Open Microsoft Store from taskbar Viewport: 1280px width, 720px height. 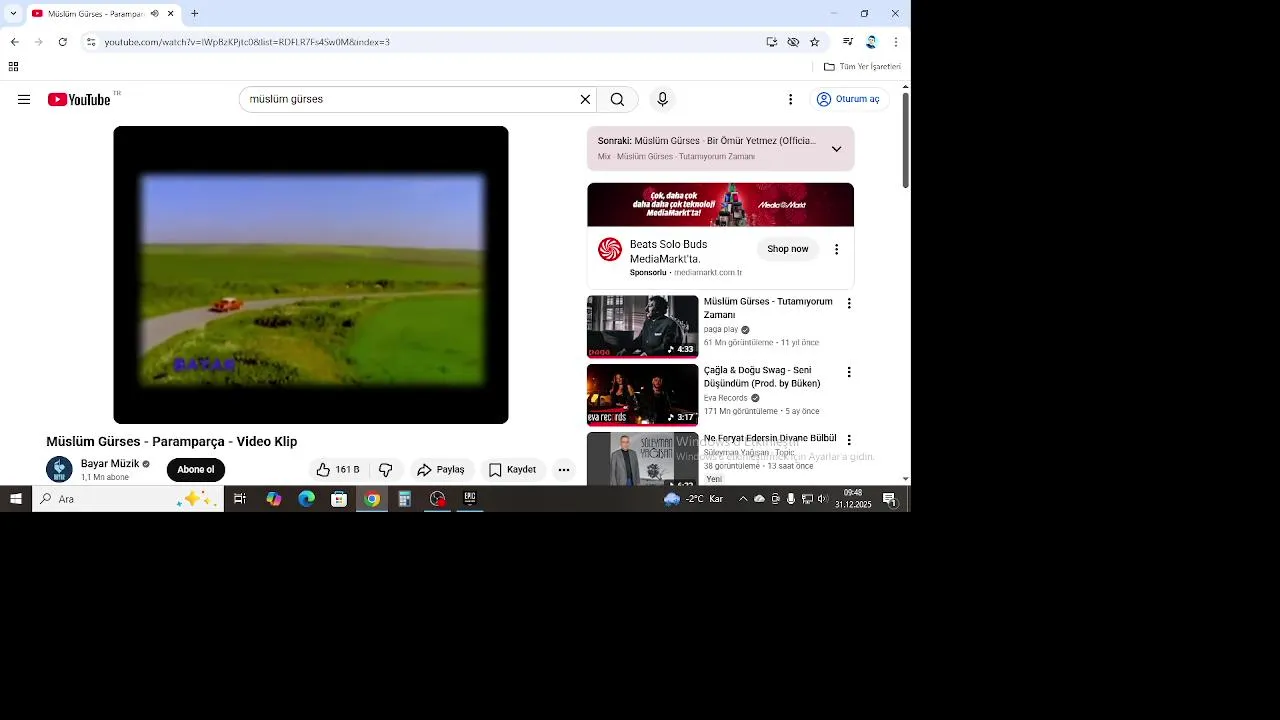339,499
